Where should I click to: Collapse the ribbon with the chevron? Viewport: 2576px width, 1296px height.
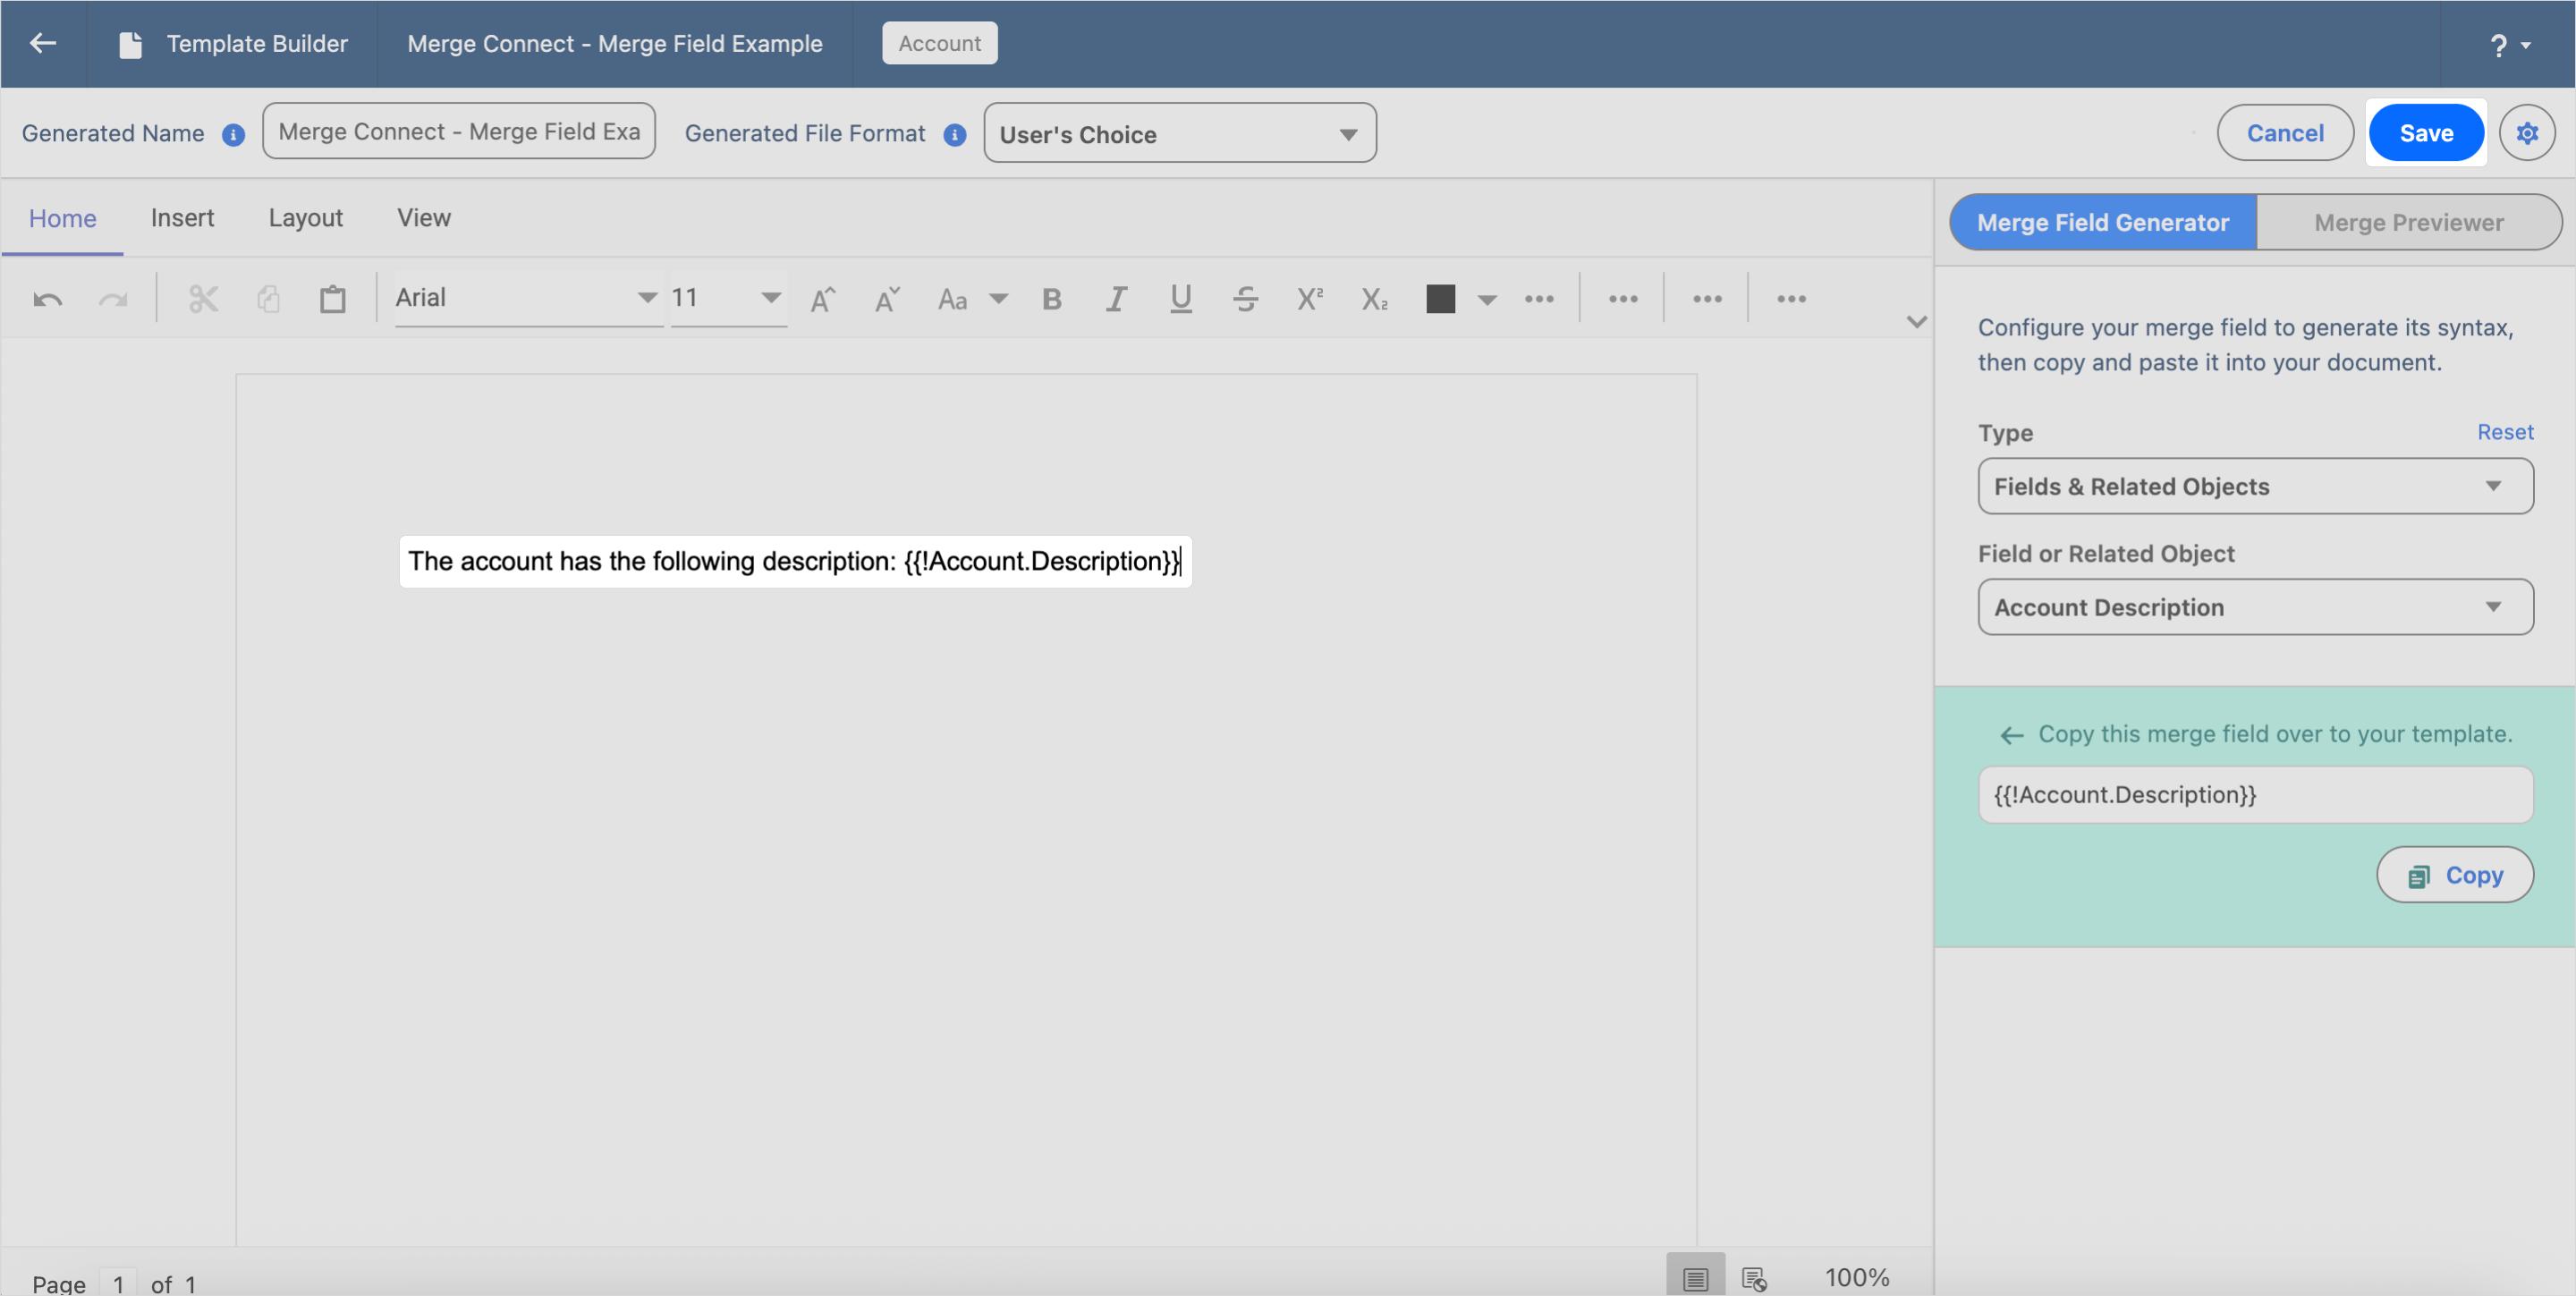(x=1915, y=322)
